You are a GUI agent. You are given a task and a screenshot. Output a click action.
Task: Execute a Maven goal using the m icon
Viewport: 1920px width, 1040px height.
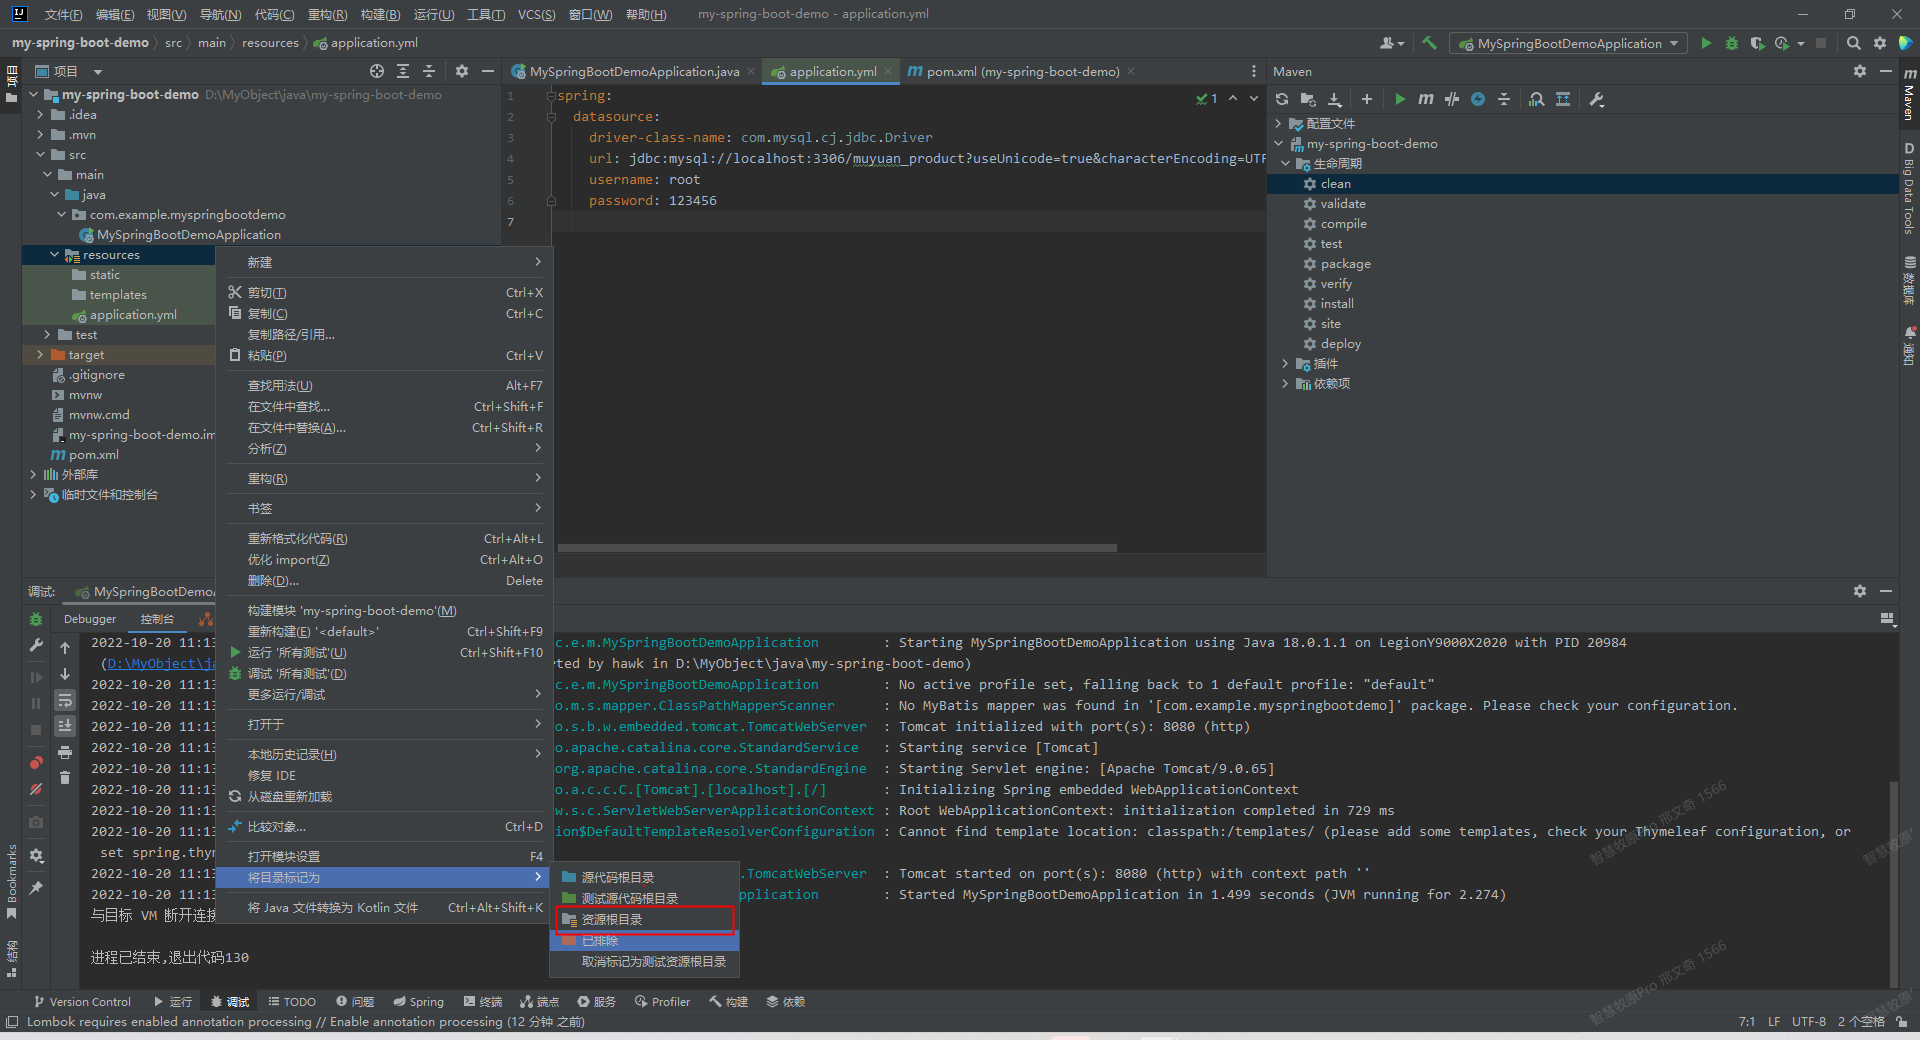click(1425, 99)
